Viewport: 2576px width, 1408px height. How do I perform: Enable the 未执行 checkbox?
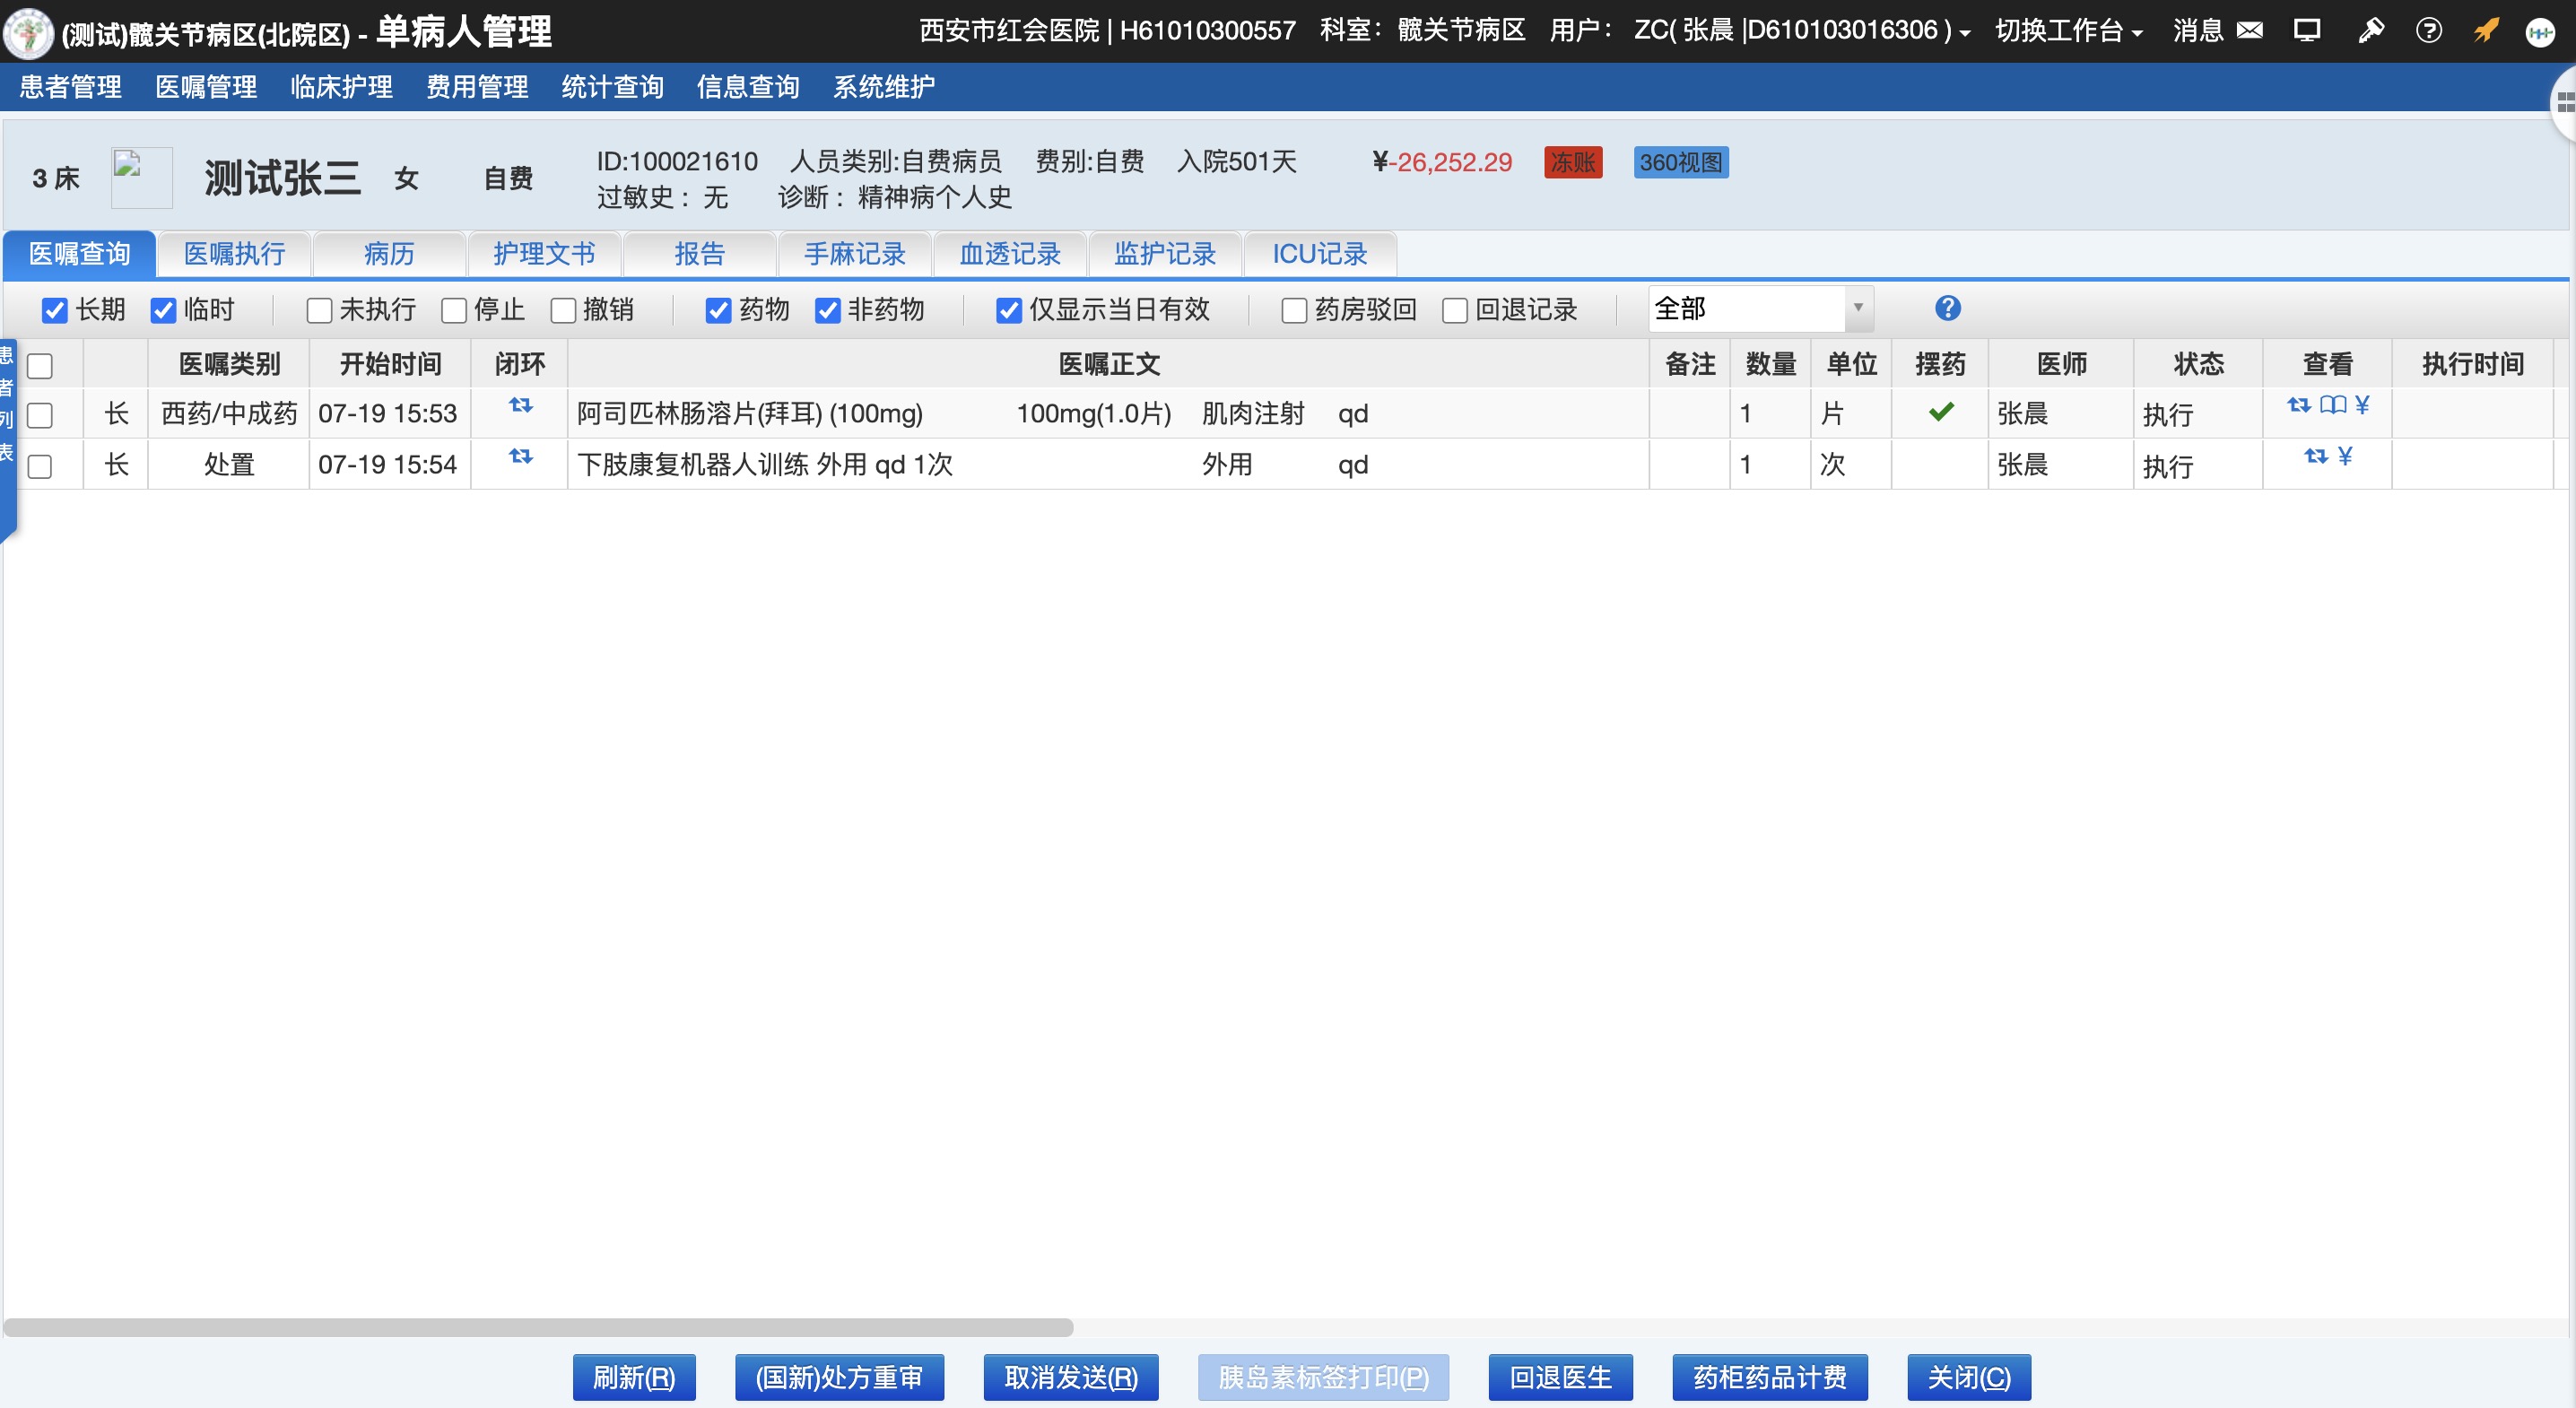coord(319,310)
